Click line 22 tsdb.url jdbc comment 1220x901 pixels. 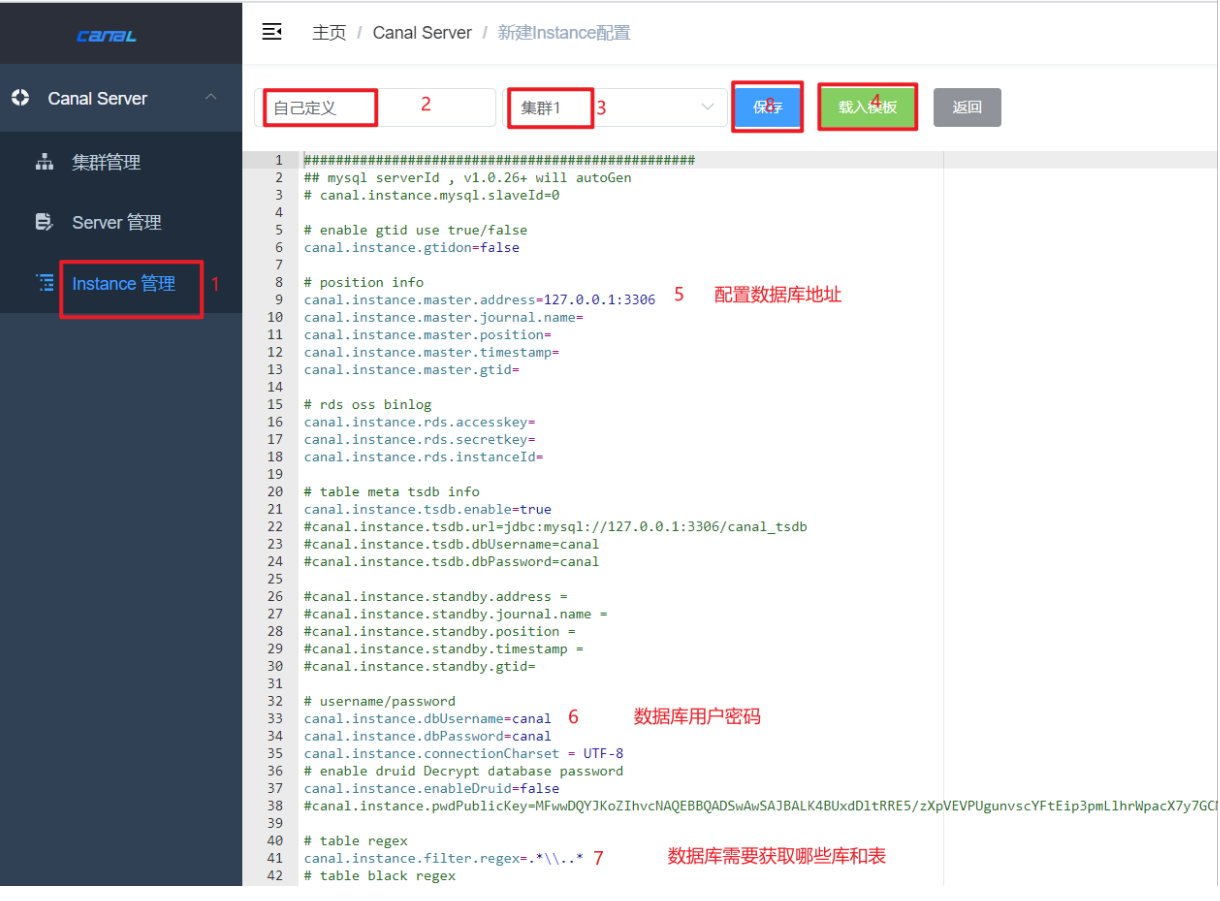pyautogui.click(x=556, y=527)
